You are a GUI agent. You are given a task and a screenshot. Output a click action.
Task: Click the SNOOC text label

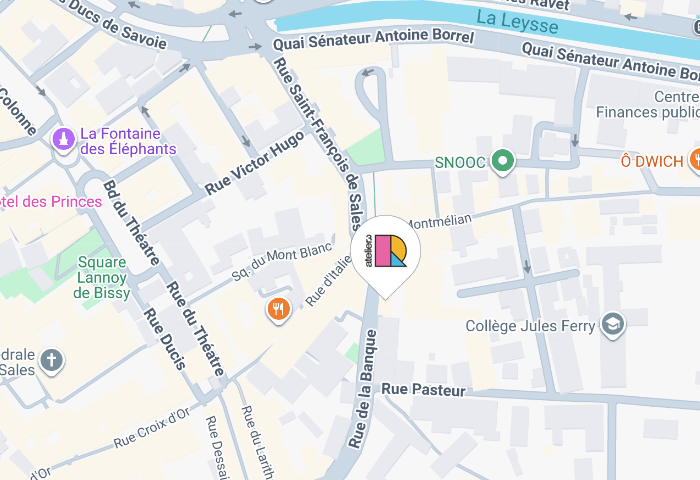point(460,163)
